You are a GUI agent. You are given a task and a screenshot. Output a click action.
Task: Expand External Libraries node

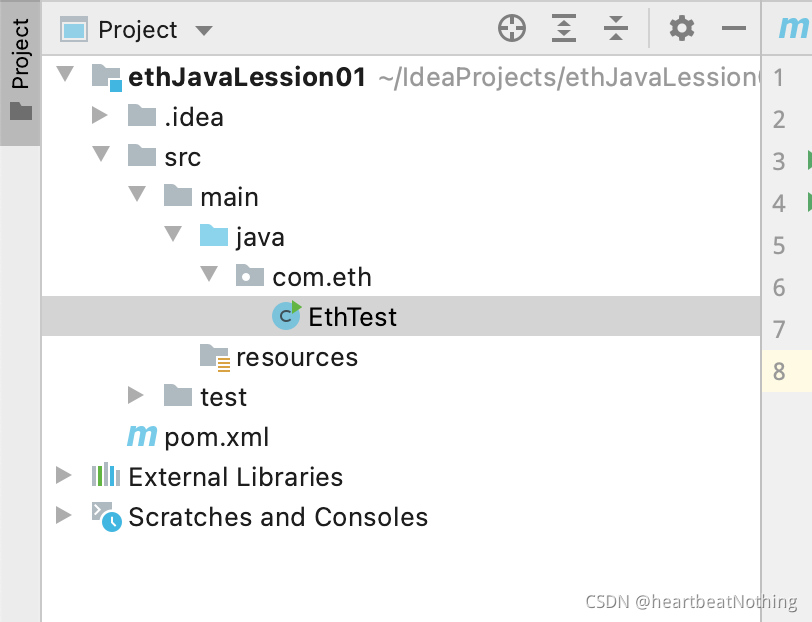[x=64, y=475]
